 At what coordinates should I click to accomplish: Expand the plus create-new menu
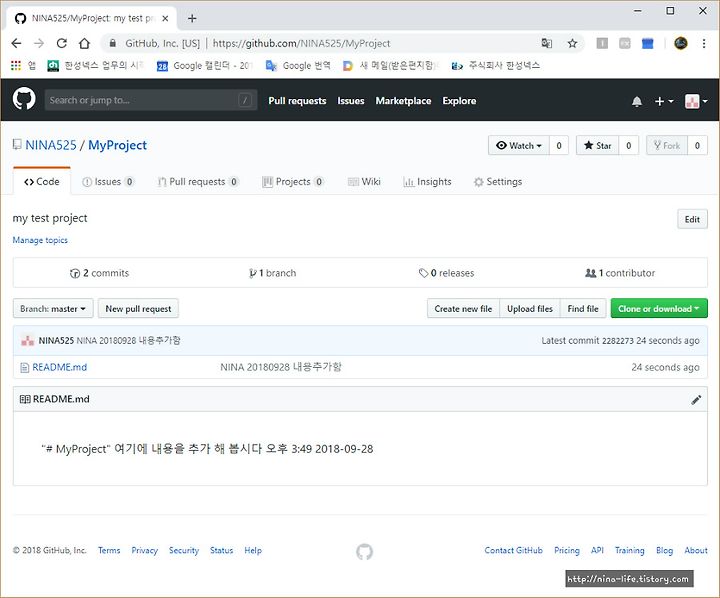(664, 101)
